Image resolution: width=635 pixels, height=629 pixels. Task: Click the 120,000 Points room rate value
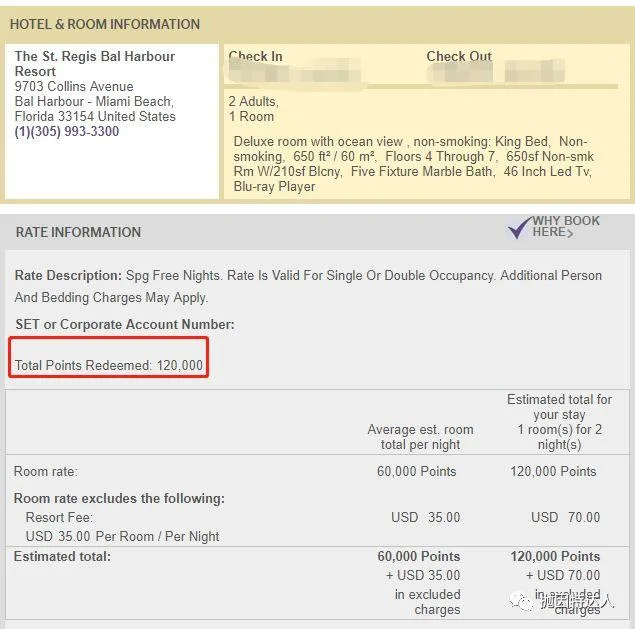click(553, 471)
